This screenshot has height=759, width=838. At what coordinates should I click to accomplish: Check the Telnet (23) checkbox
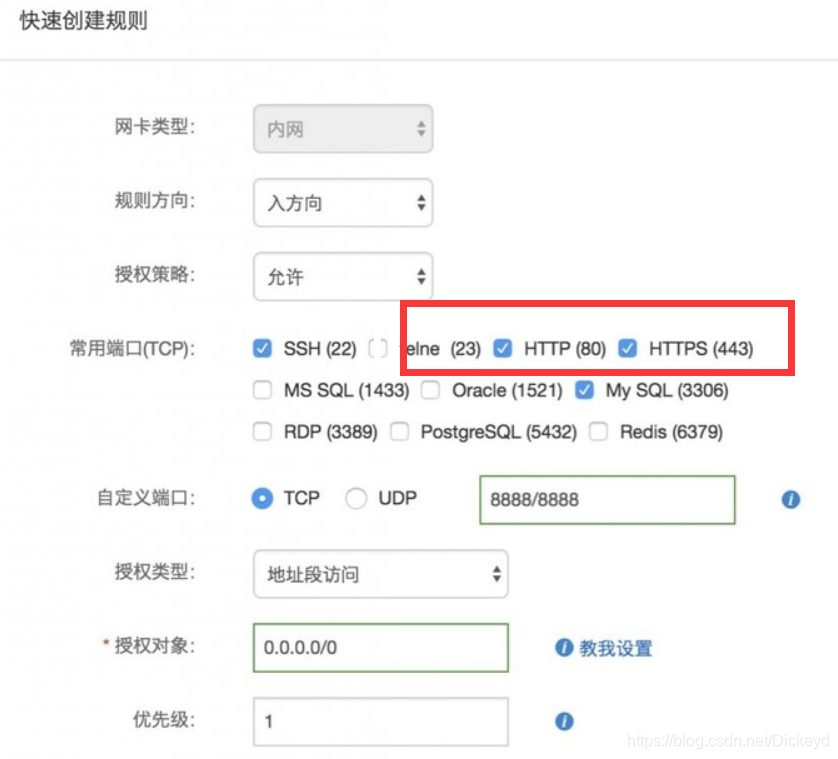pyautogui.click(x=378, y=348)
